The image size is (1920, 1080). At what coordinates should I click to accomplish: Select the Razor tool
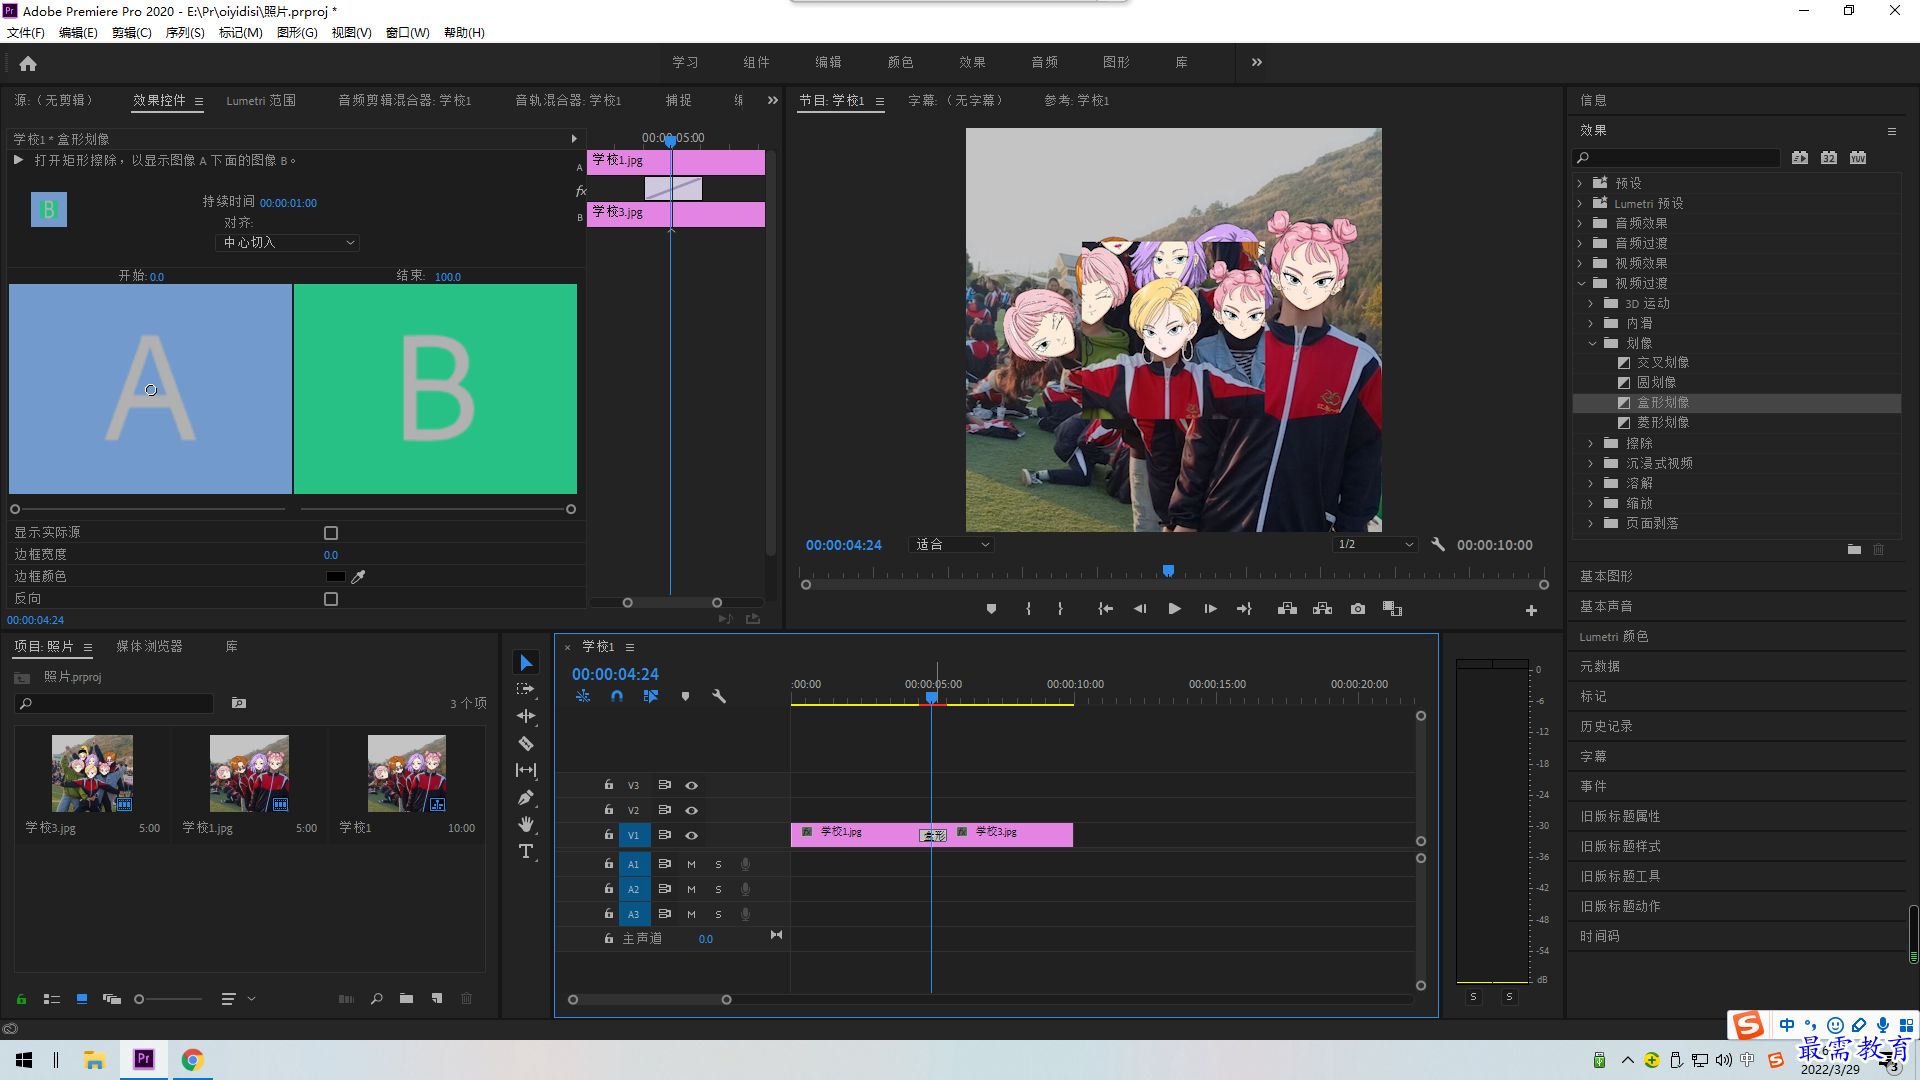pyautogui.click(x=526, y=743)
